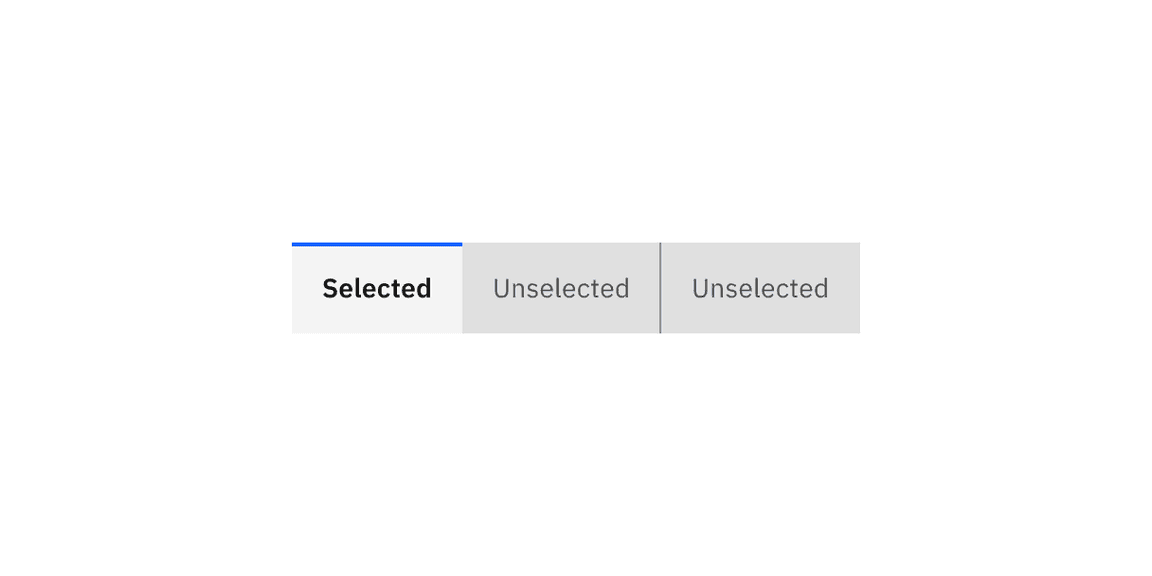The width and height of the screenshot is (1152, 576).
Task: Select the first tab in the tab bar
Action: (x=377, y=288)
